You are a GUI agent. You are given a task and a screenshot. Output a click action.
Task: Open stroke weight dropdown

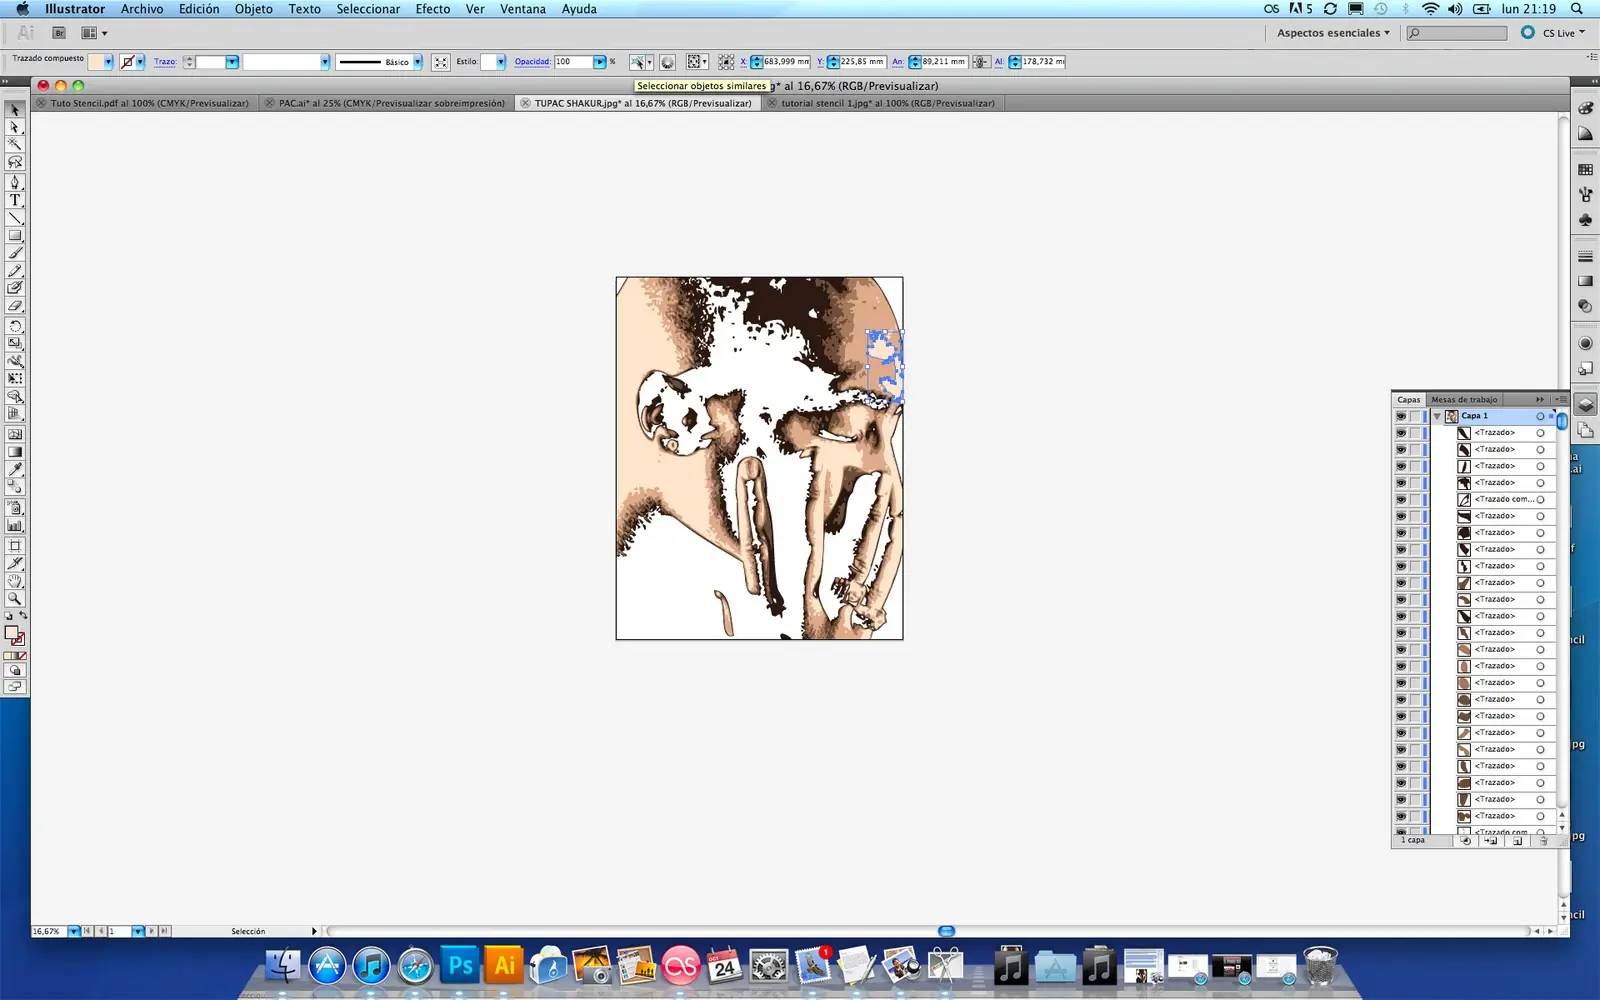click(x=232, y=62)
